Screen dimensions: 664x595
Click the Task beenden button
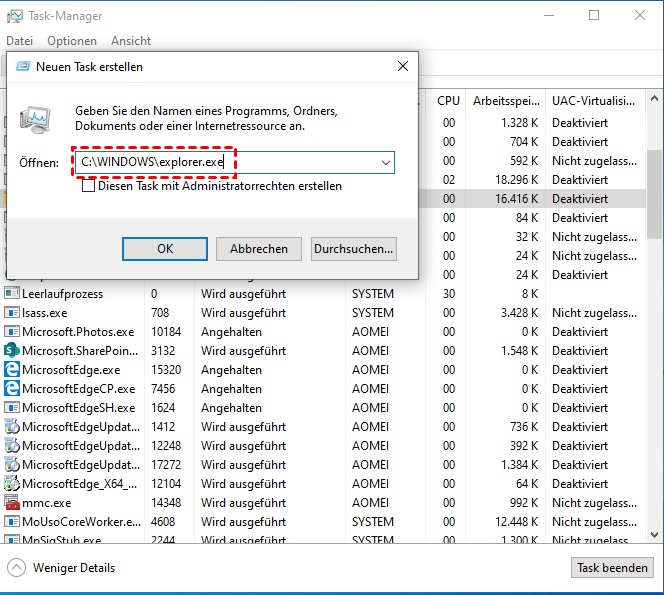(613, 568)
